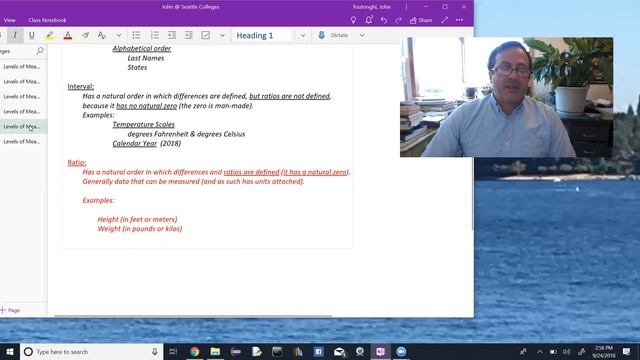Click the Heading 1 style box
640x360 pixels.
click(x=262, y=36)
